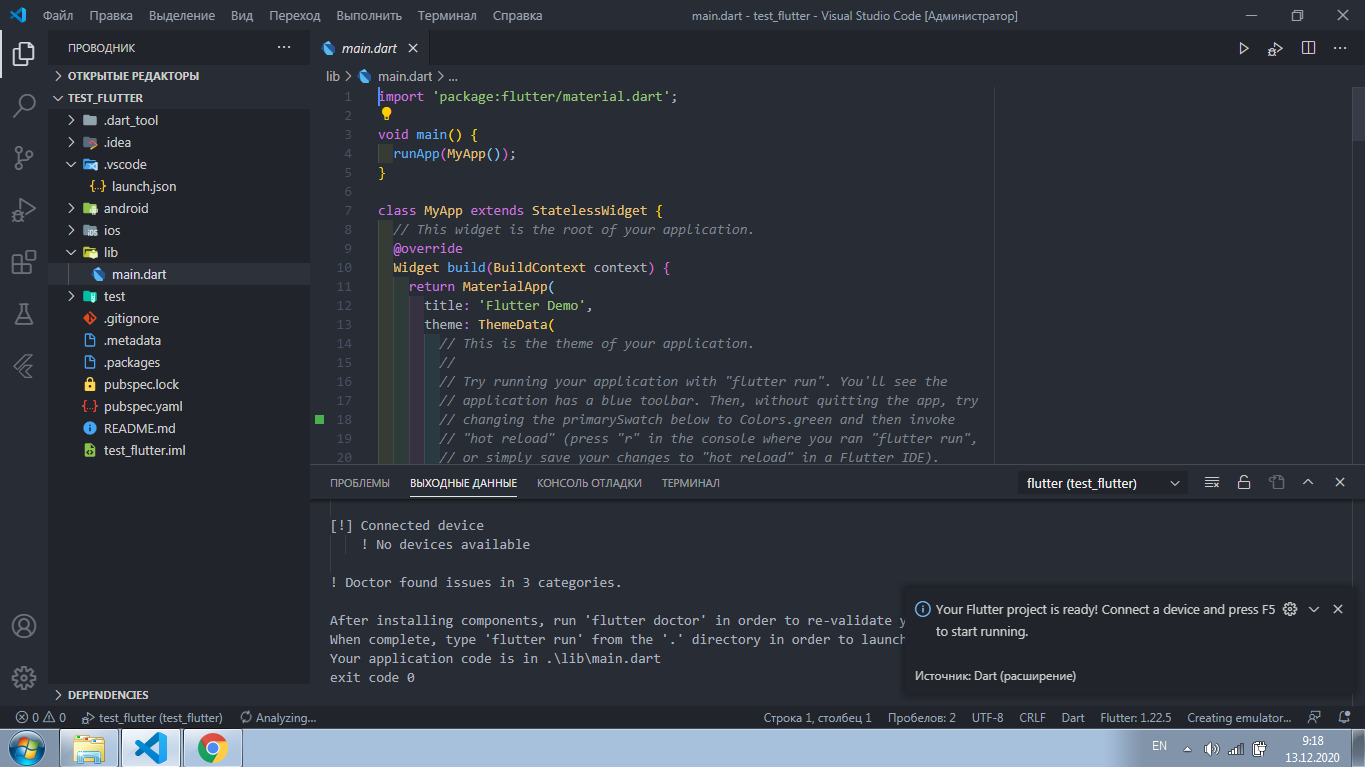Run main.dart with the play icon
Image resolution: width=1365 pixels, height=767 pixels.
pyautogui.click(x=1244, y=48)
